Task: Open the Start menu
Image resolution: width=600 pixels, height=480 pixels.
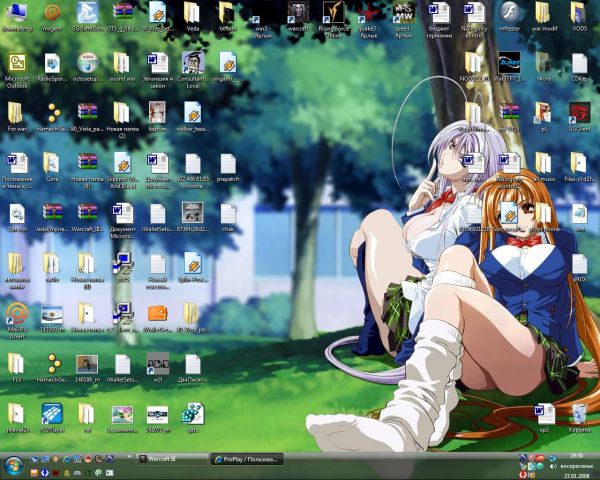Action: tap(14, 466)
